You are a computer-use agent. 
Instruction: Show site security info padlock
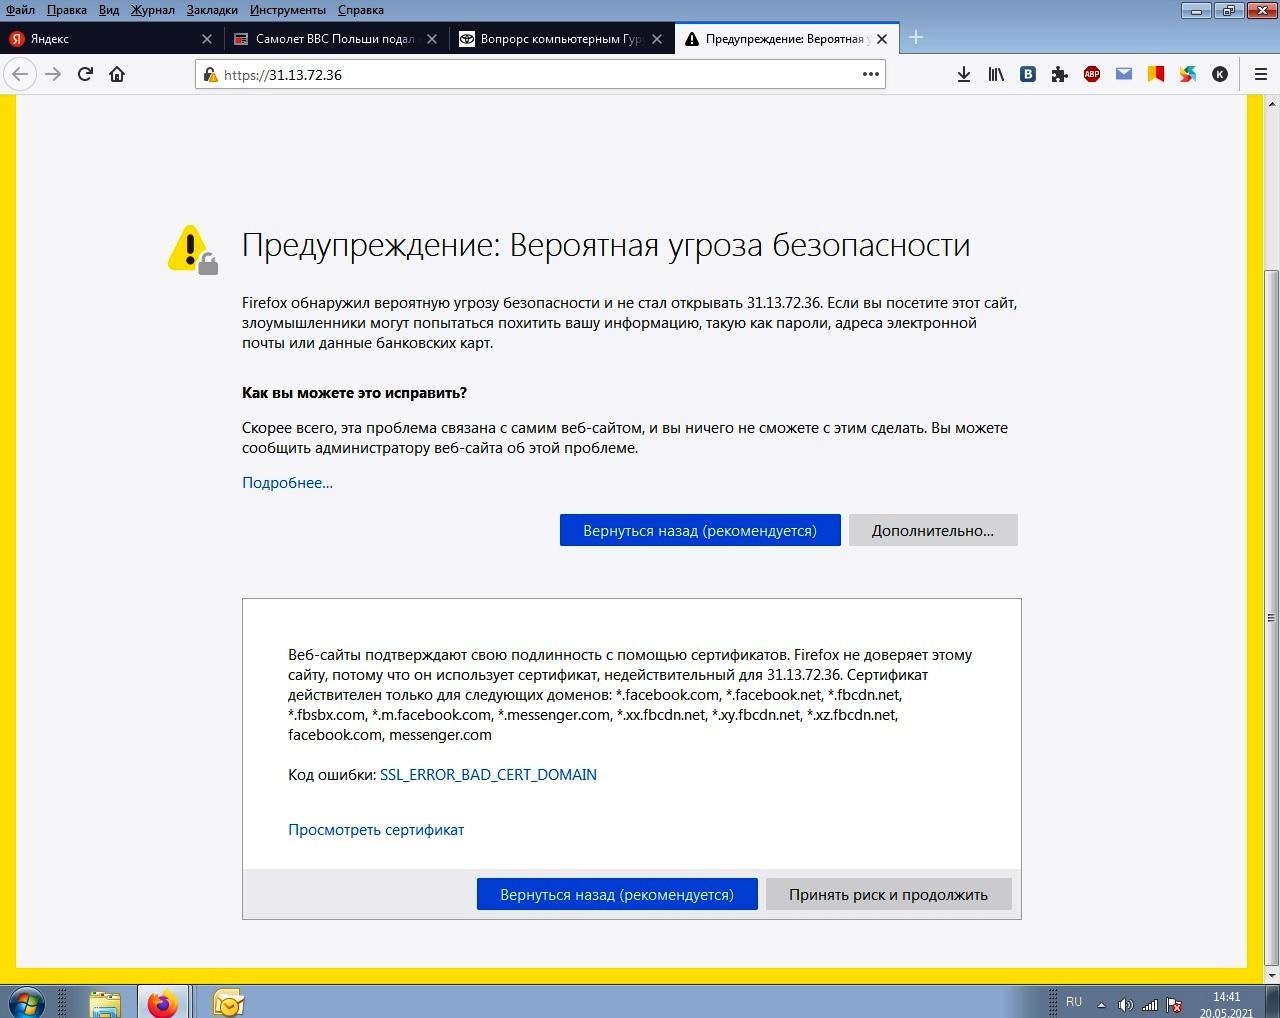click(210, 75)
